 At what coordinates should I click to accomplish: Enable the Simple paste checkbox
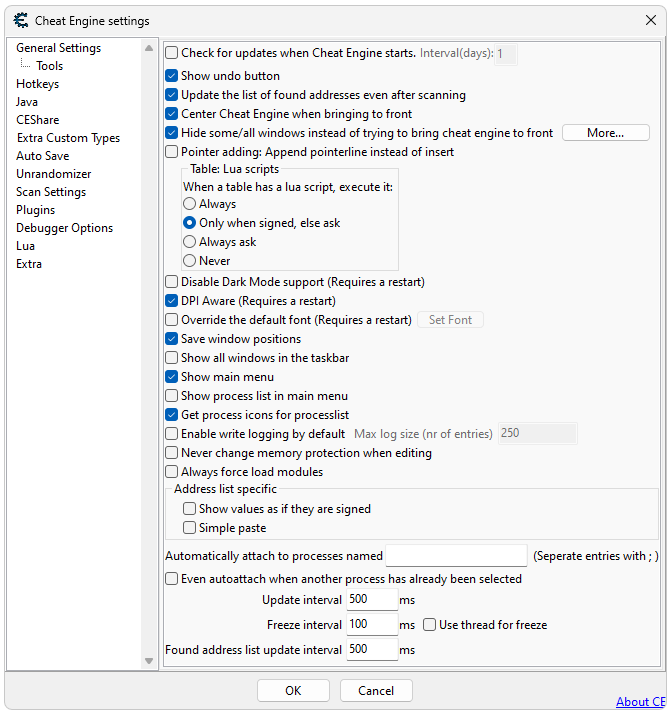189,528
